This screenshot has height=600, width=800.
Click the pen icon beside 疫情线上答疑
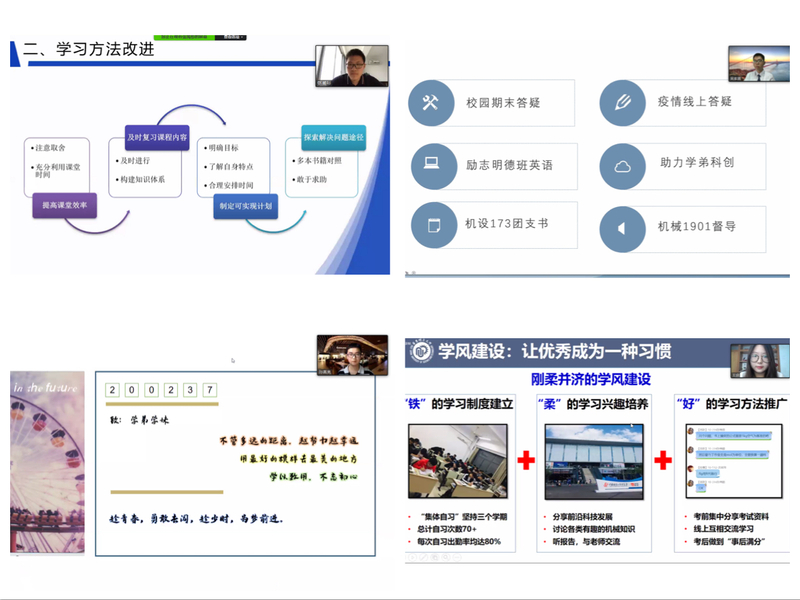(x=621, y=103)
